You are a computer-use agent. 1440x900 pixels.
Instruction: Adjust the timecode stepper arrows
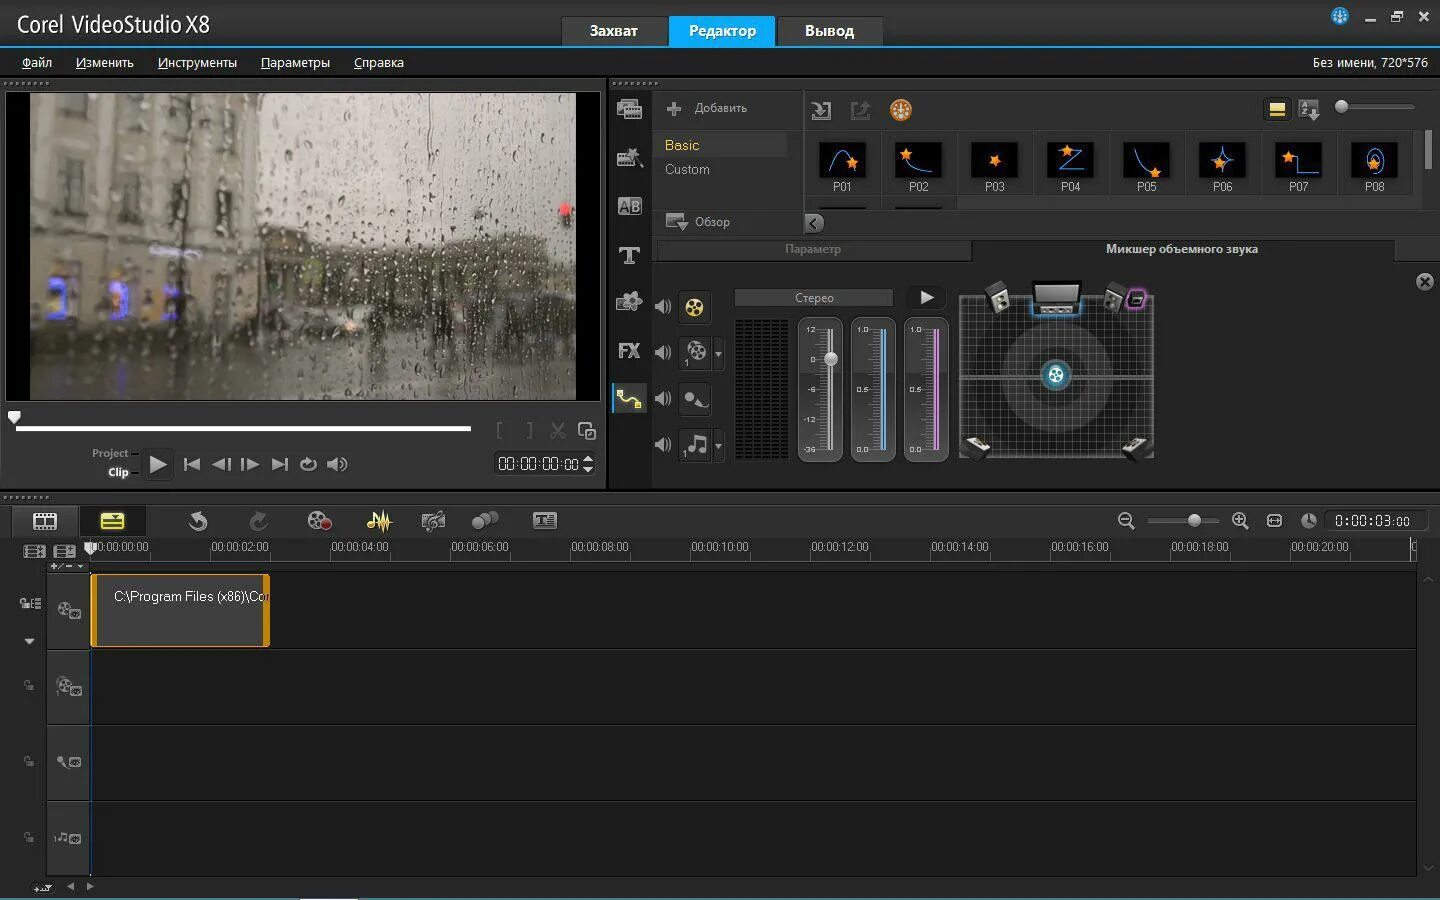point(588,464)
